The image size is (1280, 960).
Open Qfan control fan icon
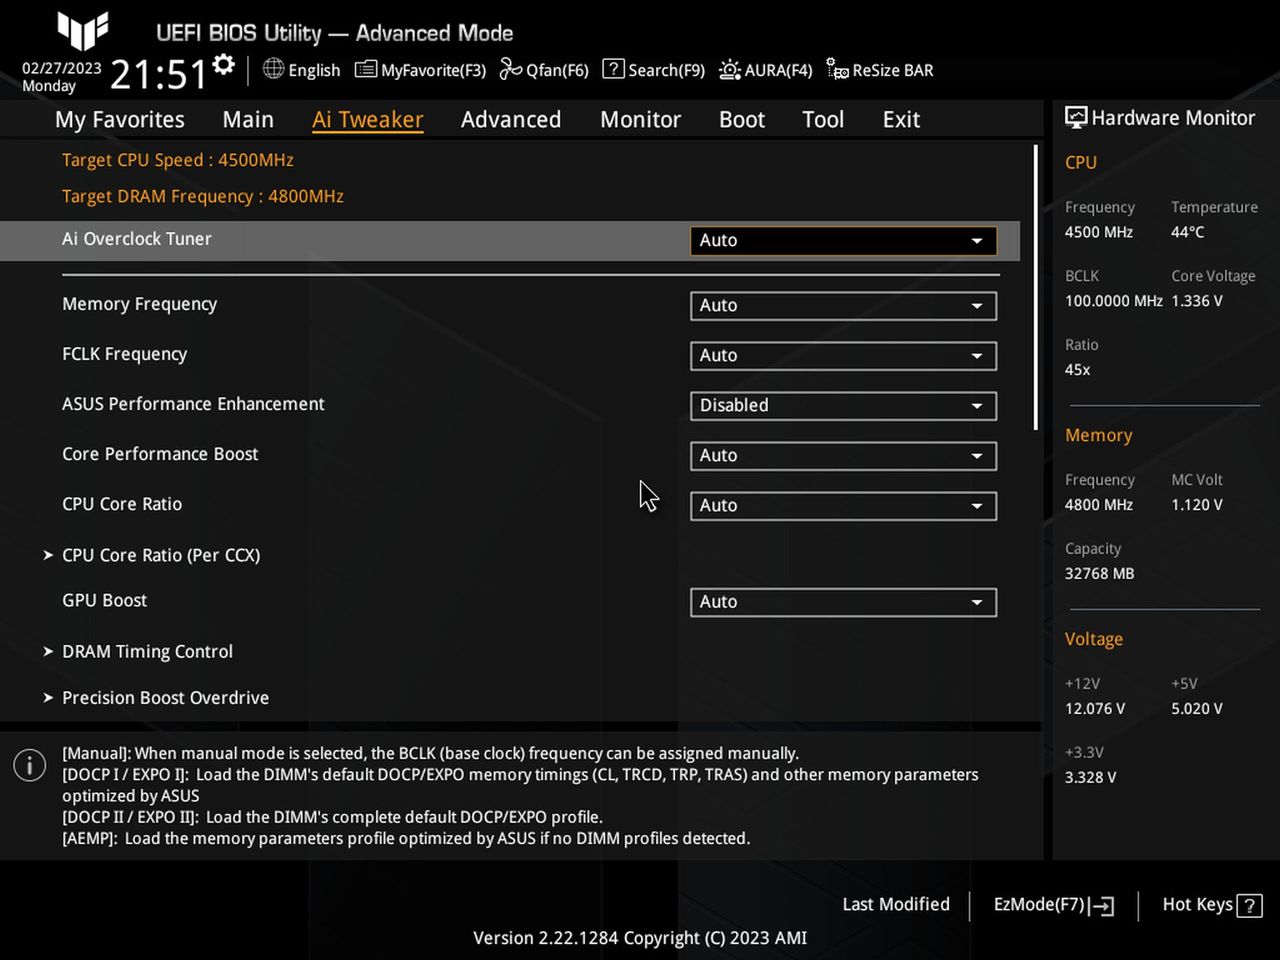pyautogui.click(x=511, y=68)
